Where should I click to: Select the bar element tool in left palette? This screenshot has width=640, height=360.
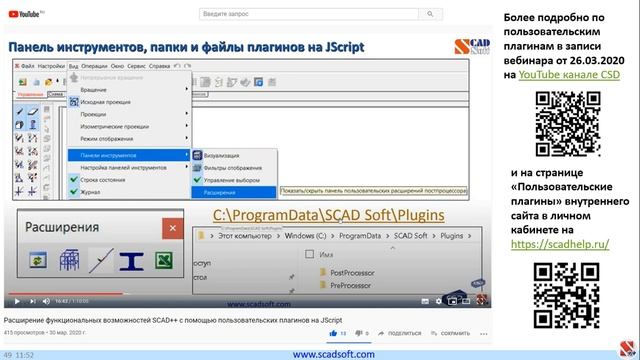pos(19,111)
